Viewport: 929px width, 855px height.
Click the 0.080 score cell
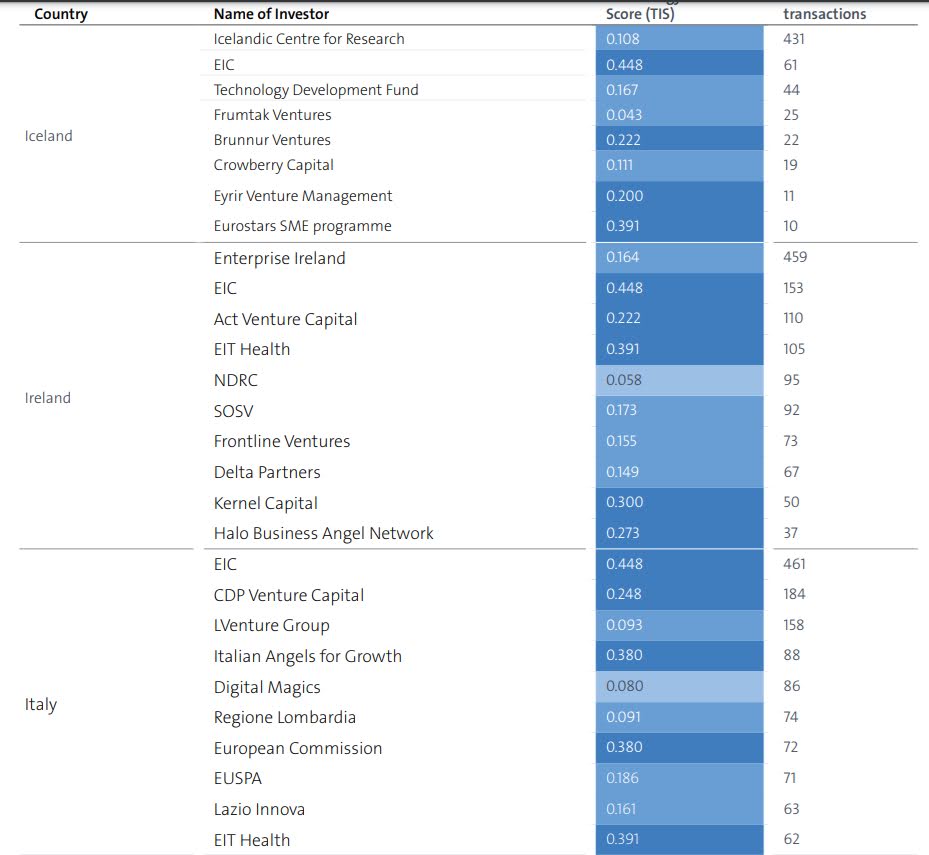pyautogui.click(x=680, y=686)
